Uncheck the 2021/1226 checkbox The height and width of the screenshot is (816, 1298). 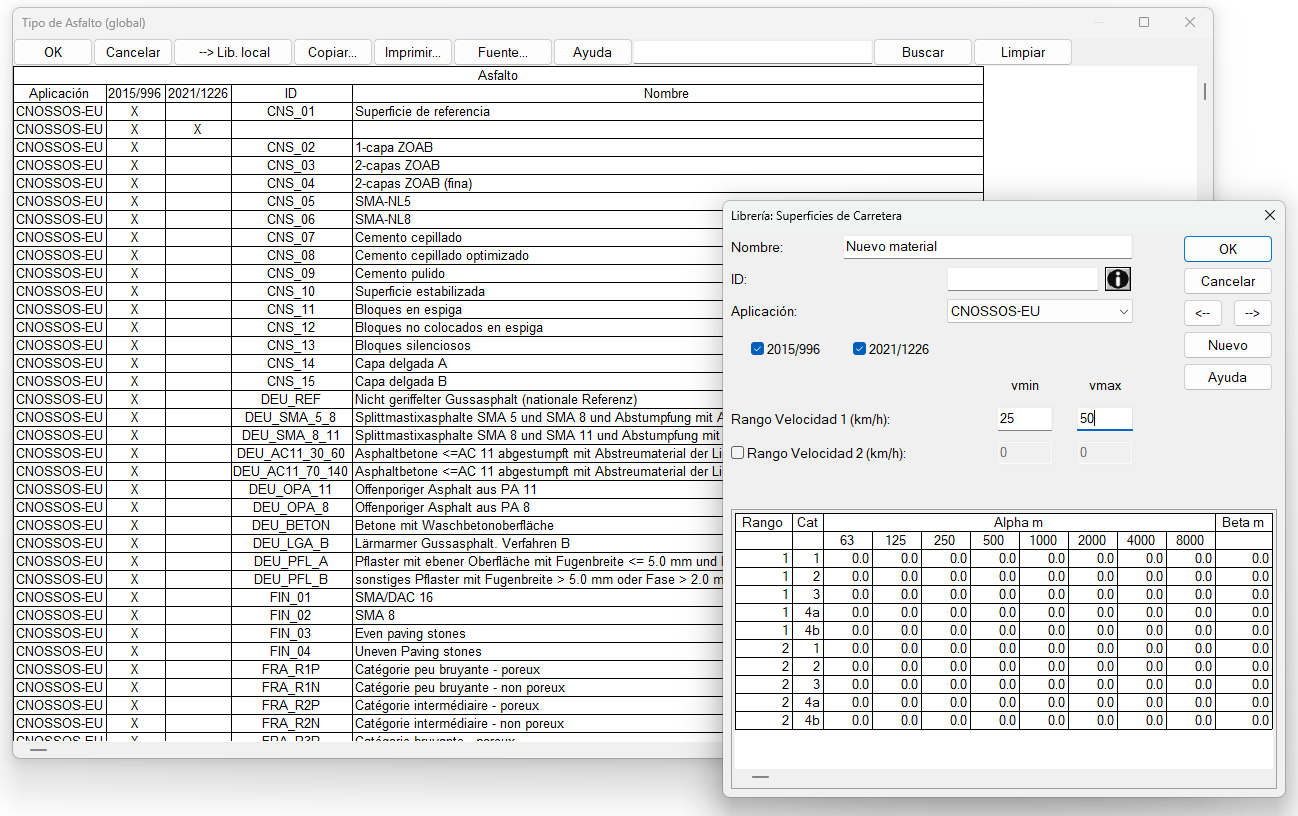pyautogui.click(x=859, y=349)
